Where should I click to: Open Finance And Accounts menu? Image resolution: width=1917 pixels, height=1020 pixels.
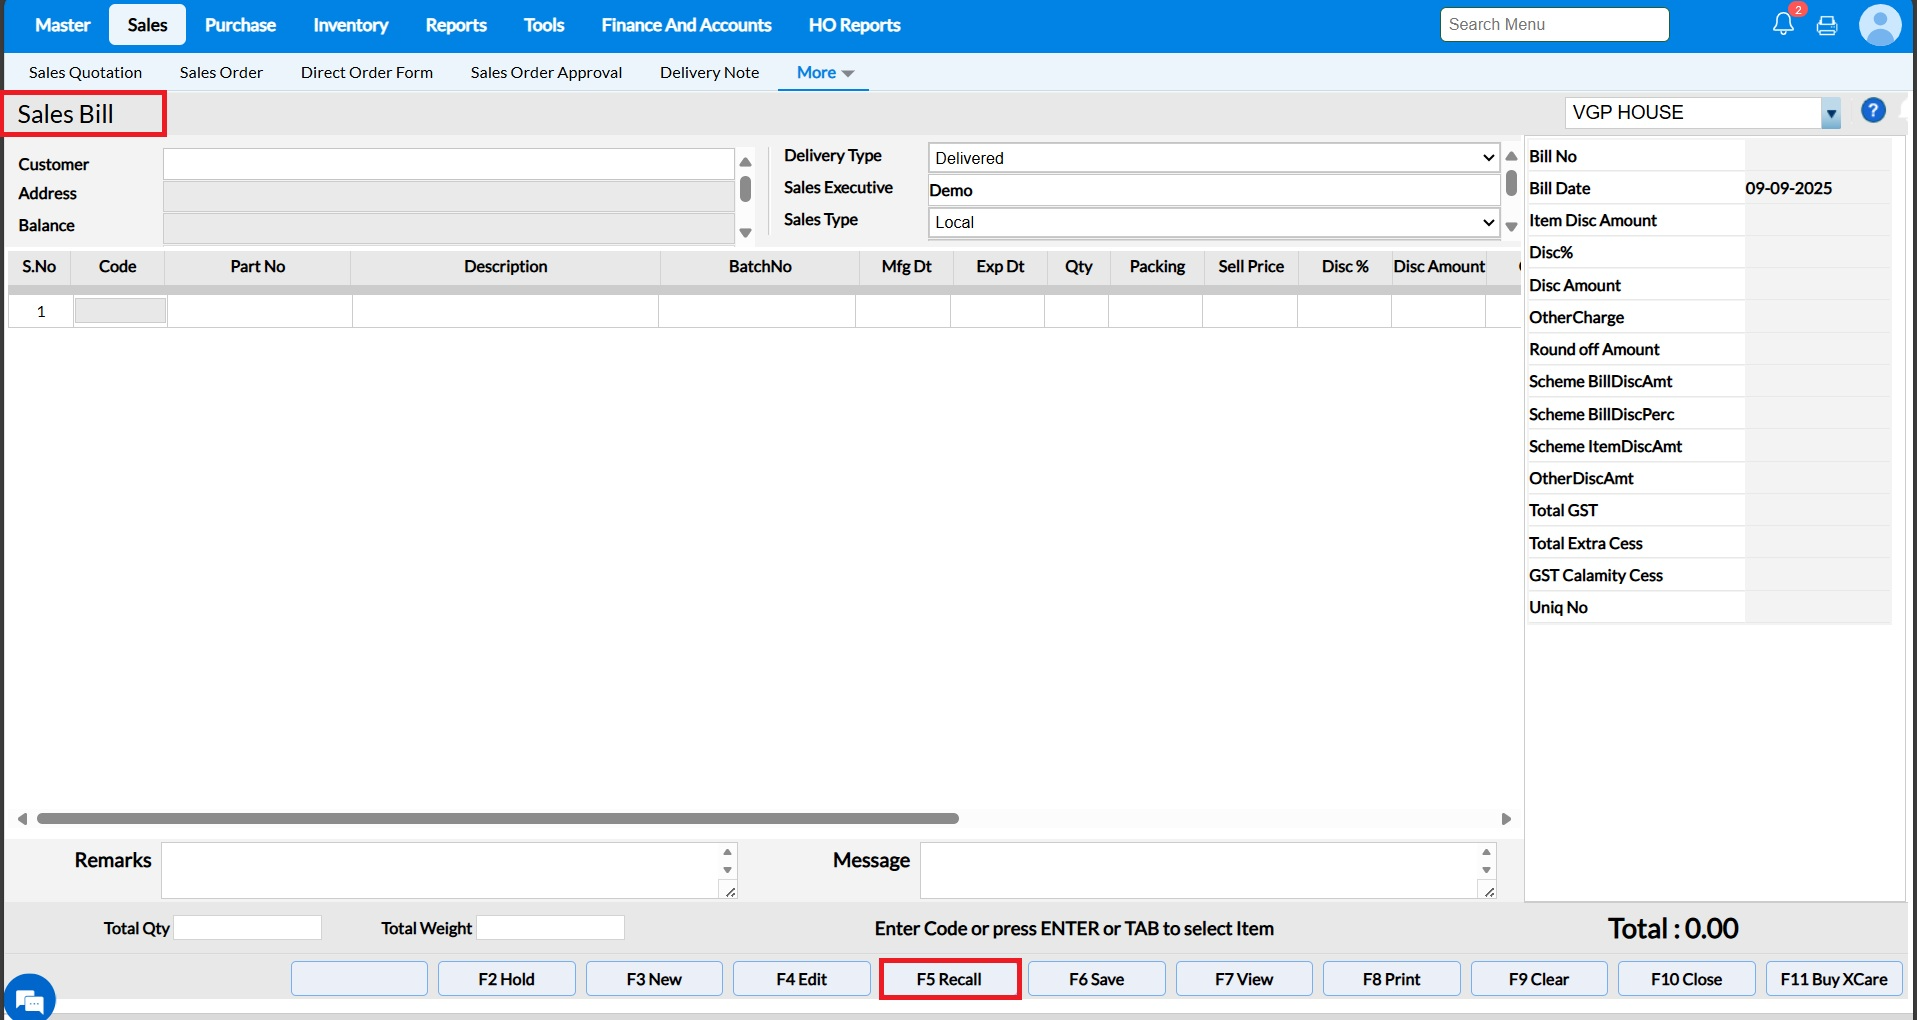click(686, 25)
